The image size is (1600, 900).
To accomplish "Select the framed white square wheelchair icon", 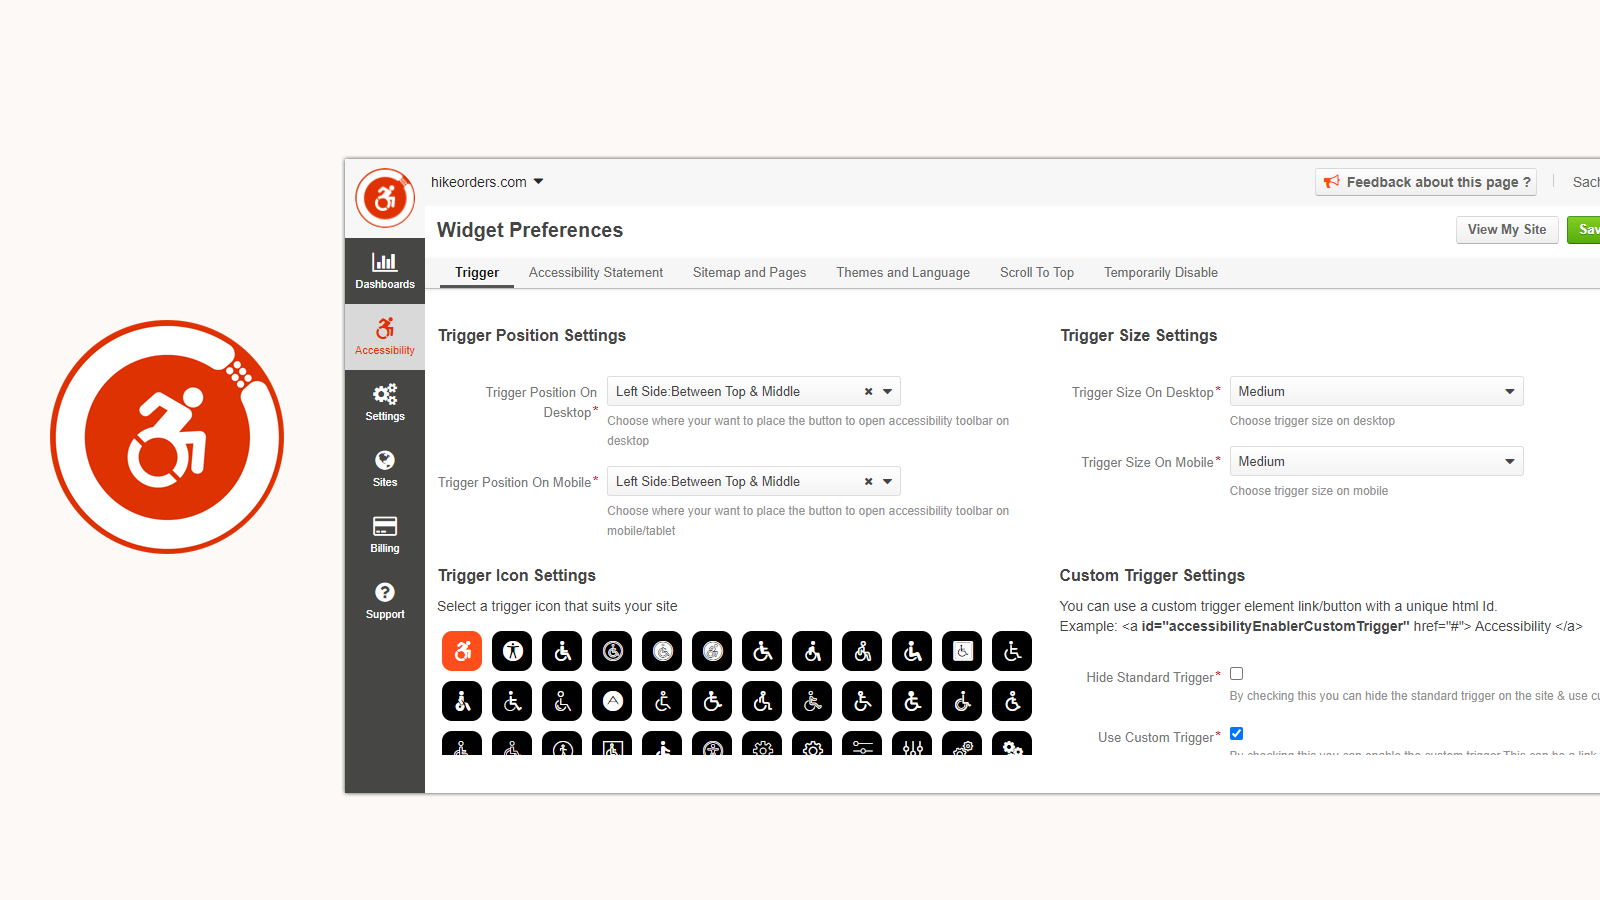I will coord(962,651).
